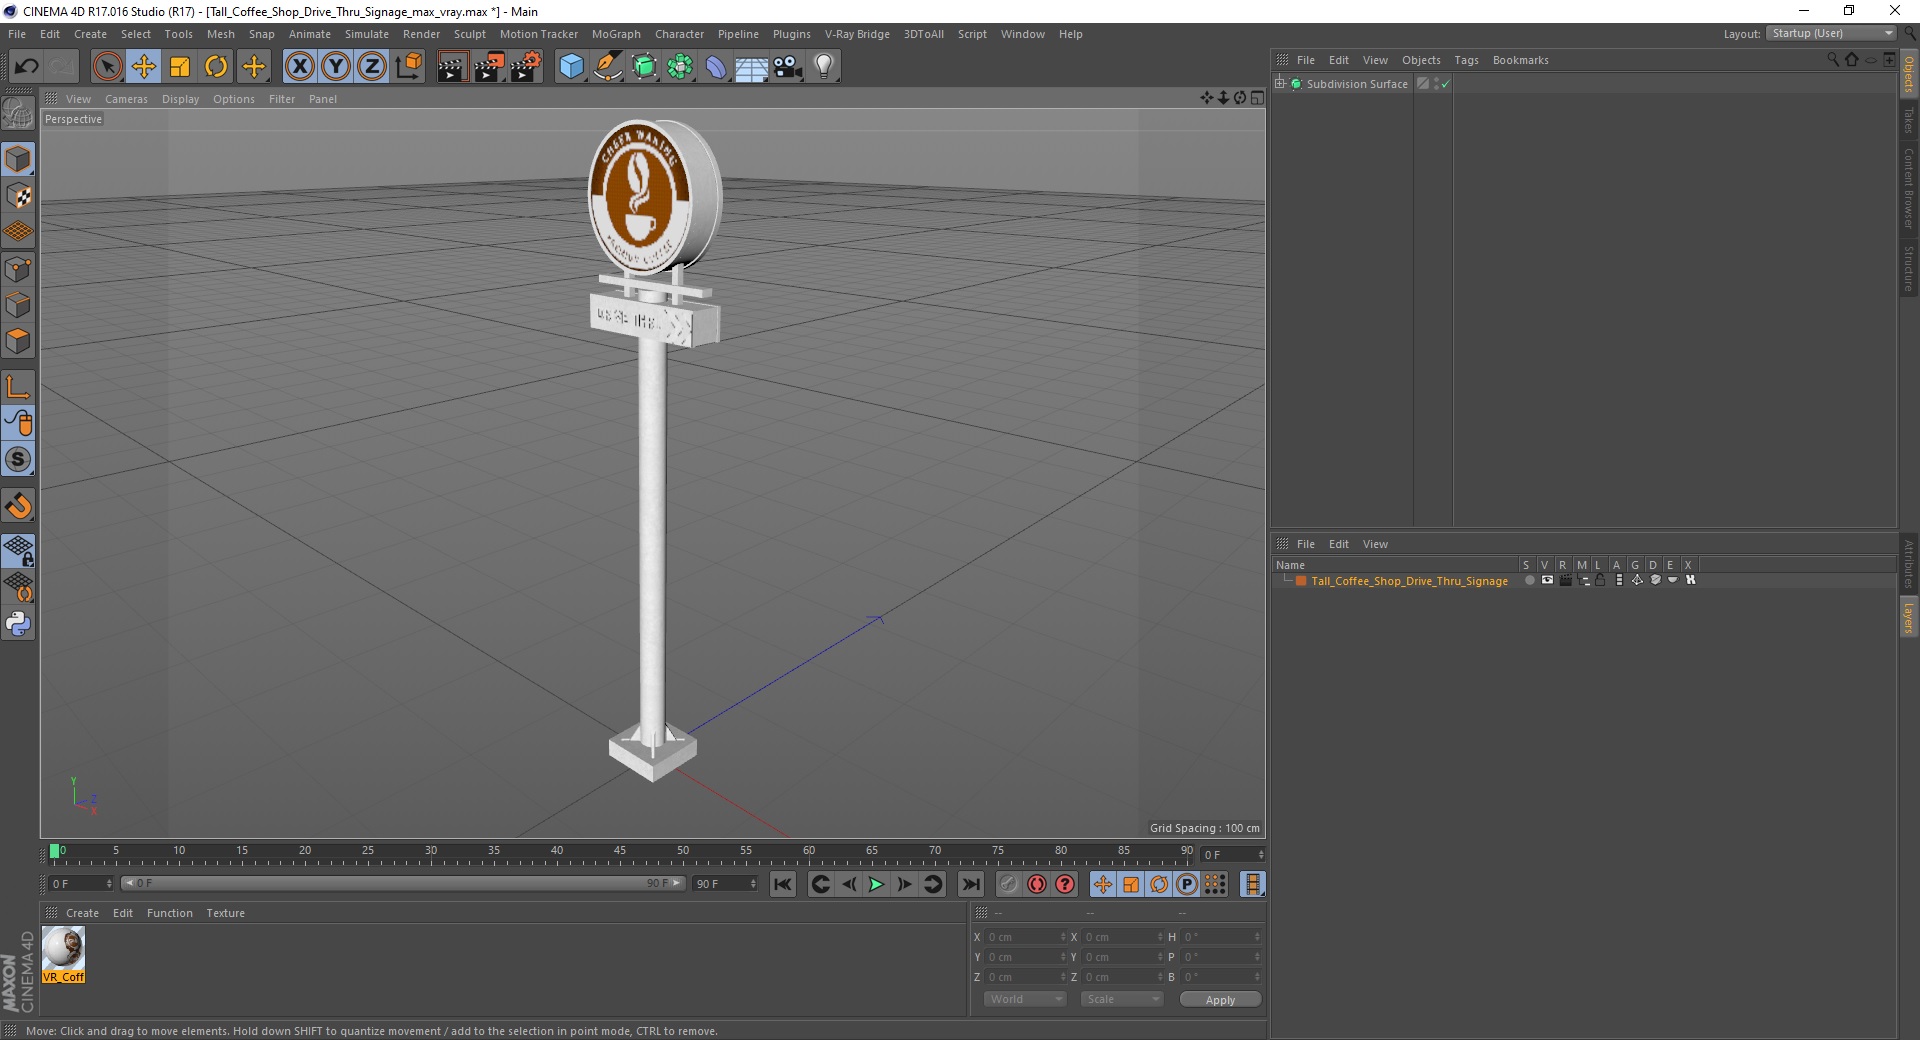Open the array modeling objects icon

pyautogui.click(x=680, y=67)
